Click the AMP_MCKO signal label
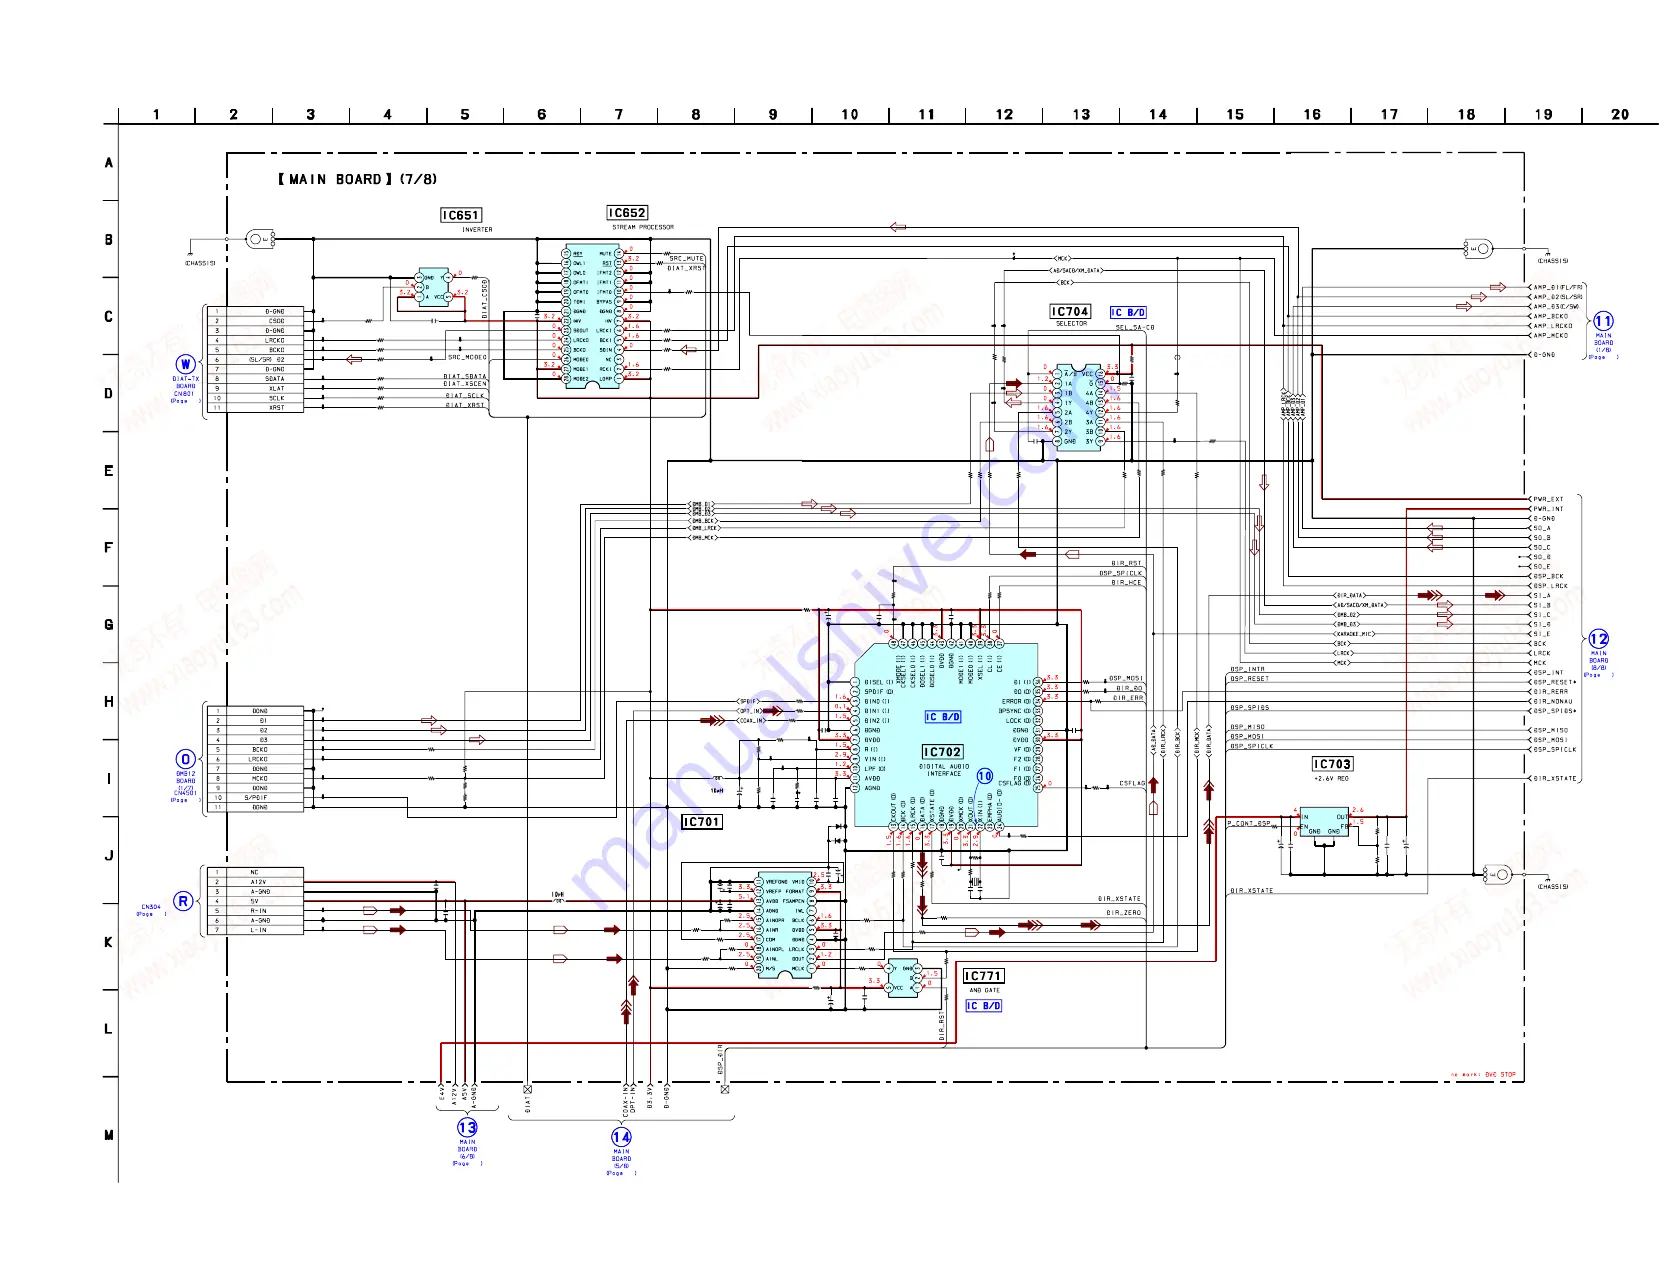The height and width of the screenshot is (1263, 1680). 1553,336
